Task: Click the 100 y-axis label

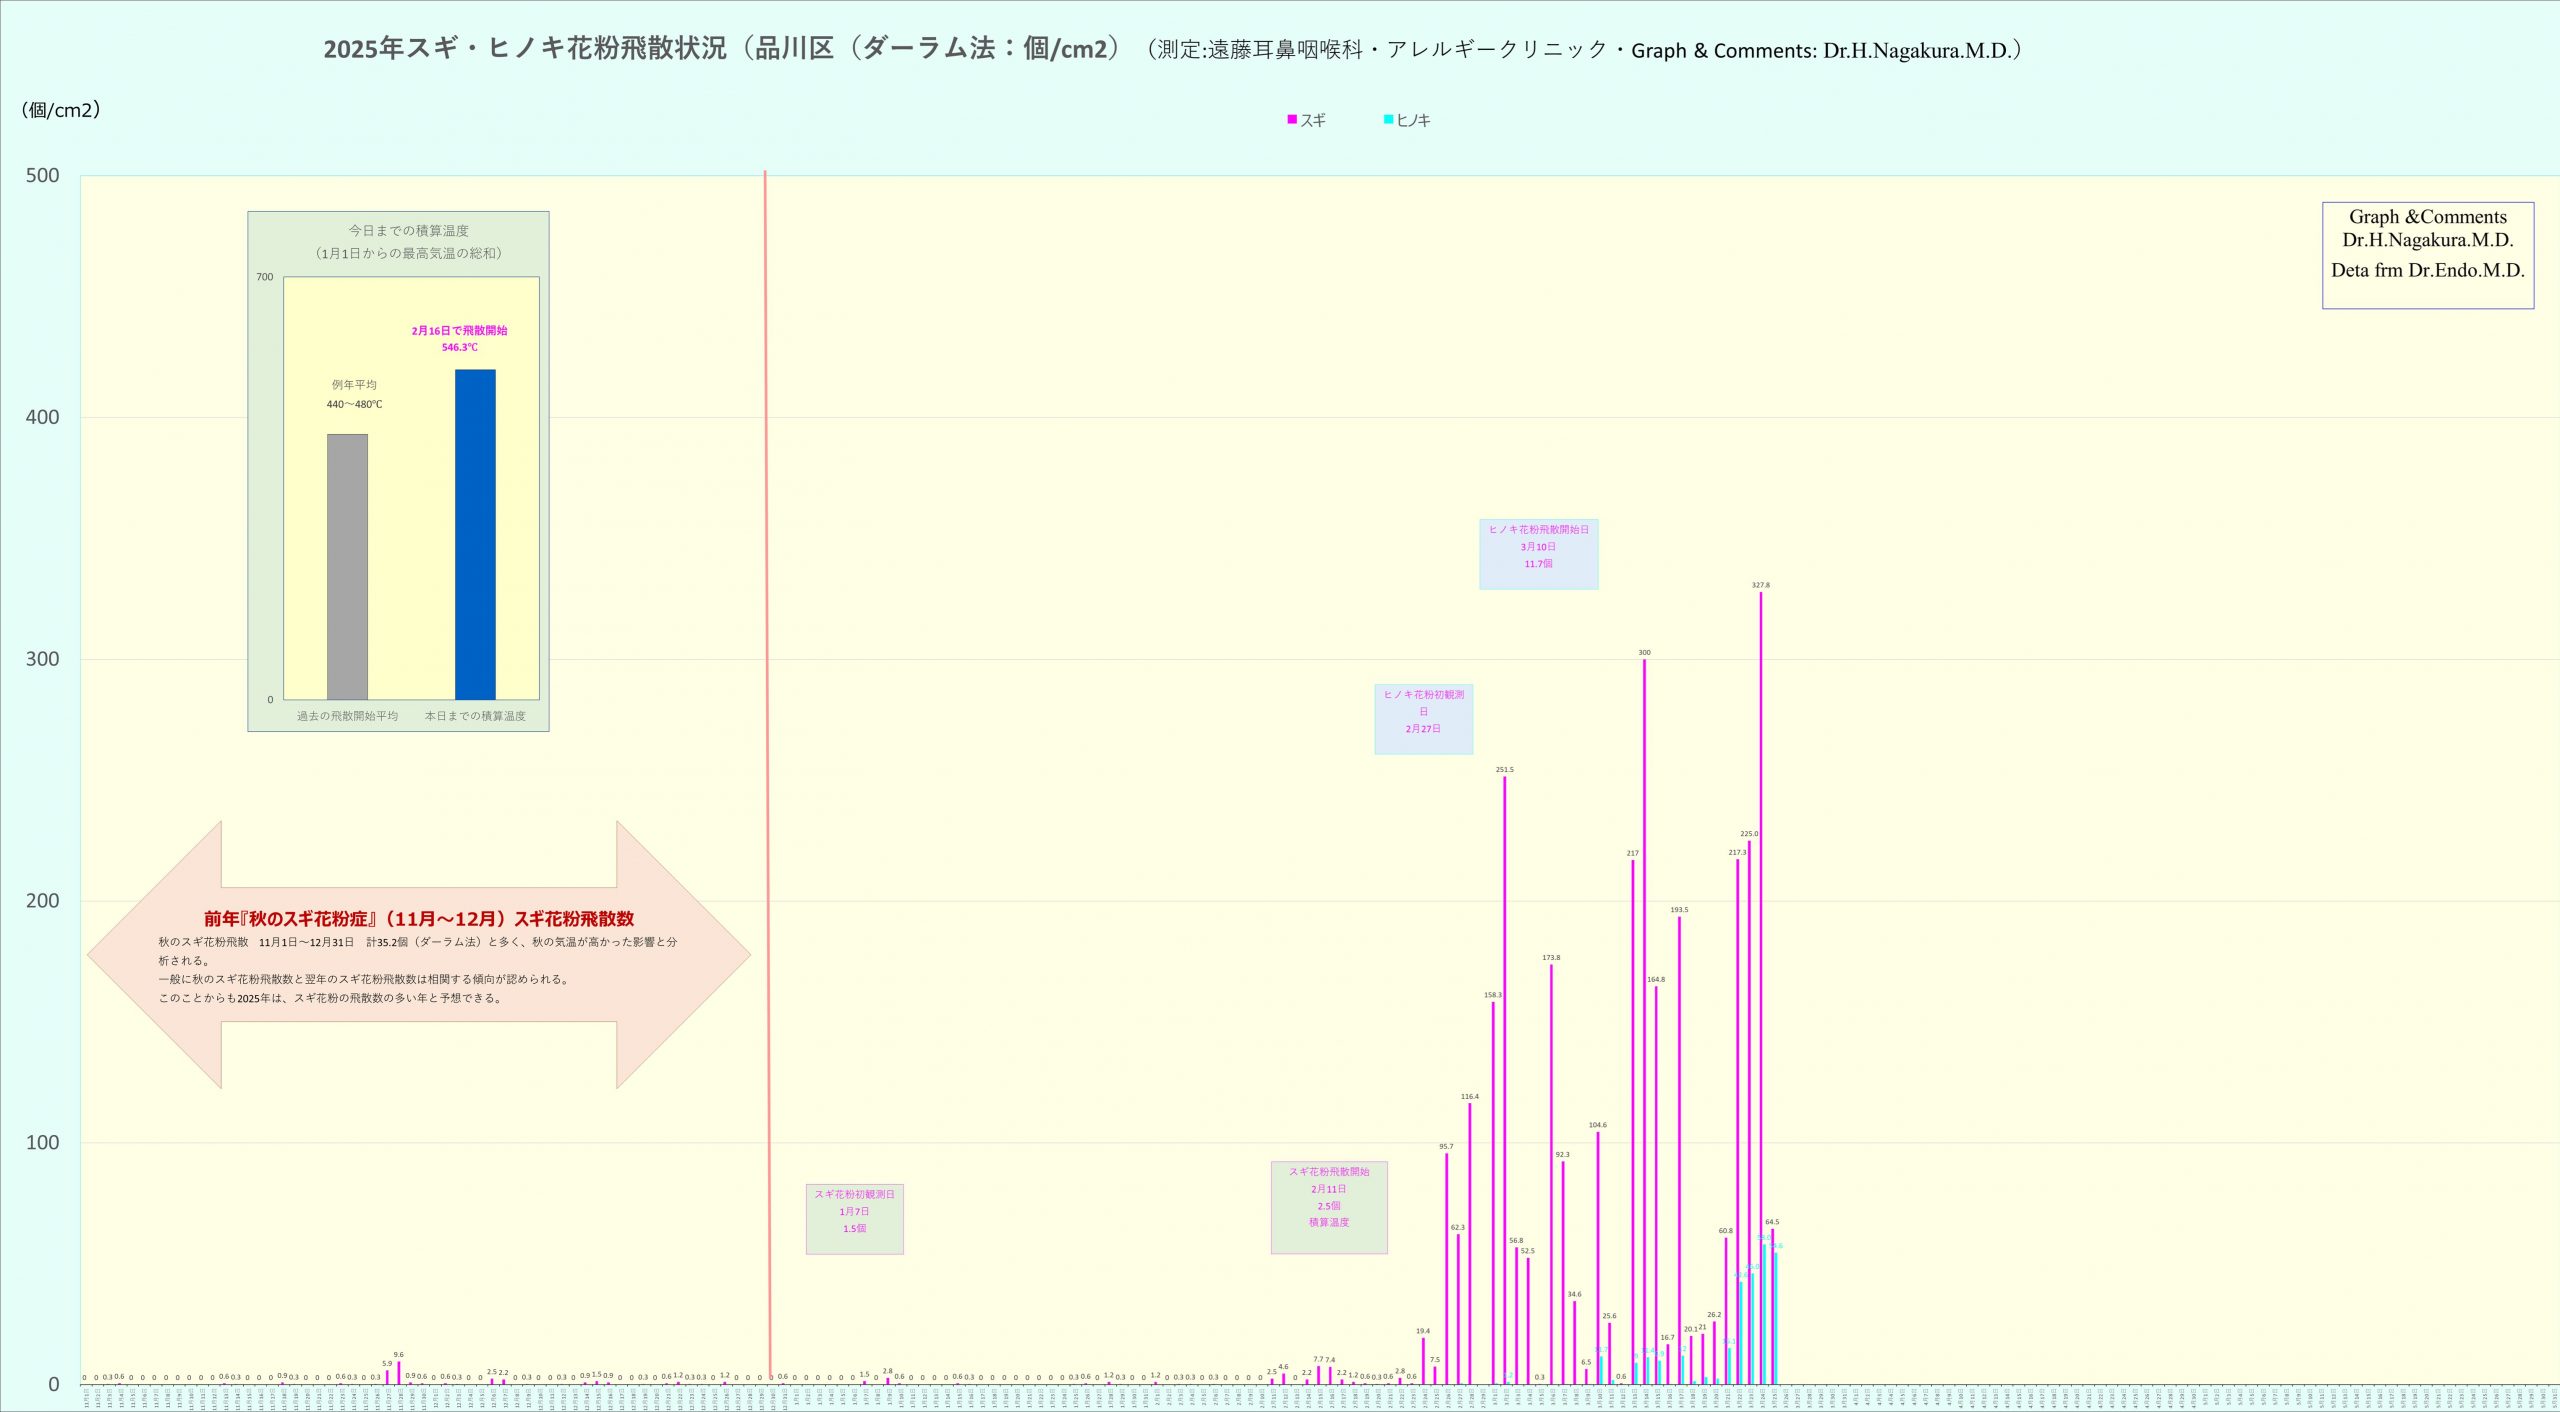Action: tap(42, 1142)
